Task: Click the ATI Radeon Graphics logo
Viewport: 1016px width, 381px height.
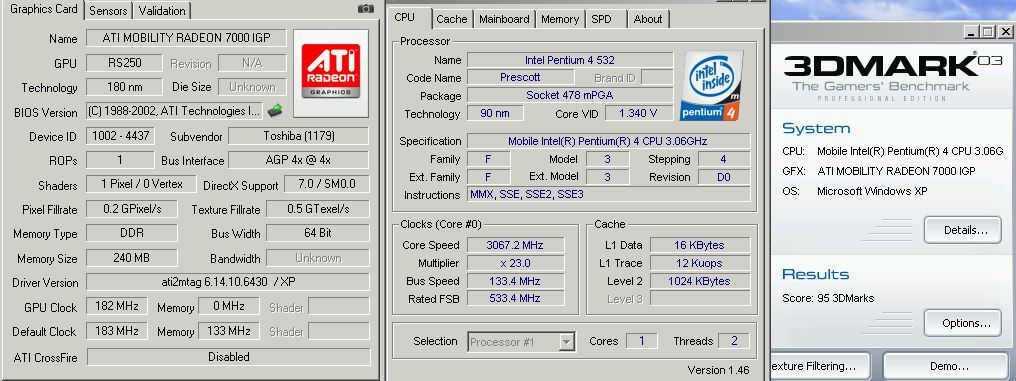Action: tap(330, 73)
